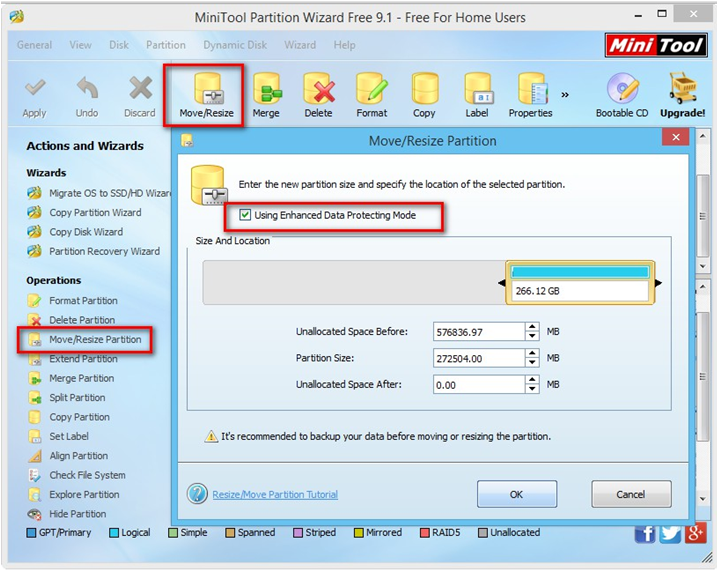Click left resize handle arrow of partition
717x571 pixels.
(x=502, y=283)
